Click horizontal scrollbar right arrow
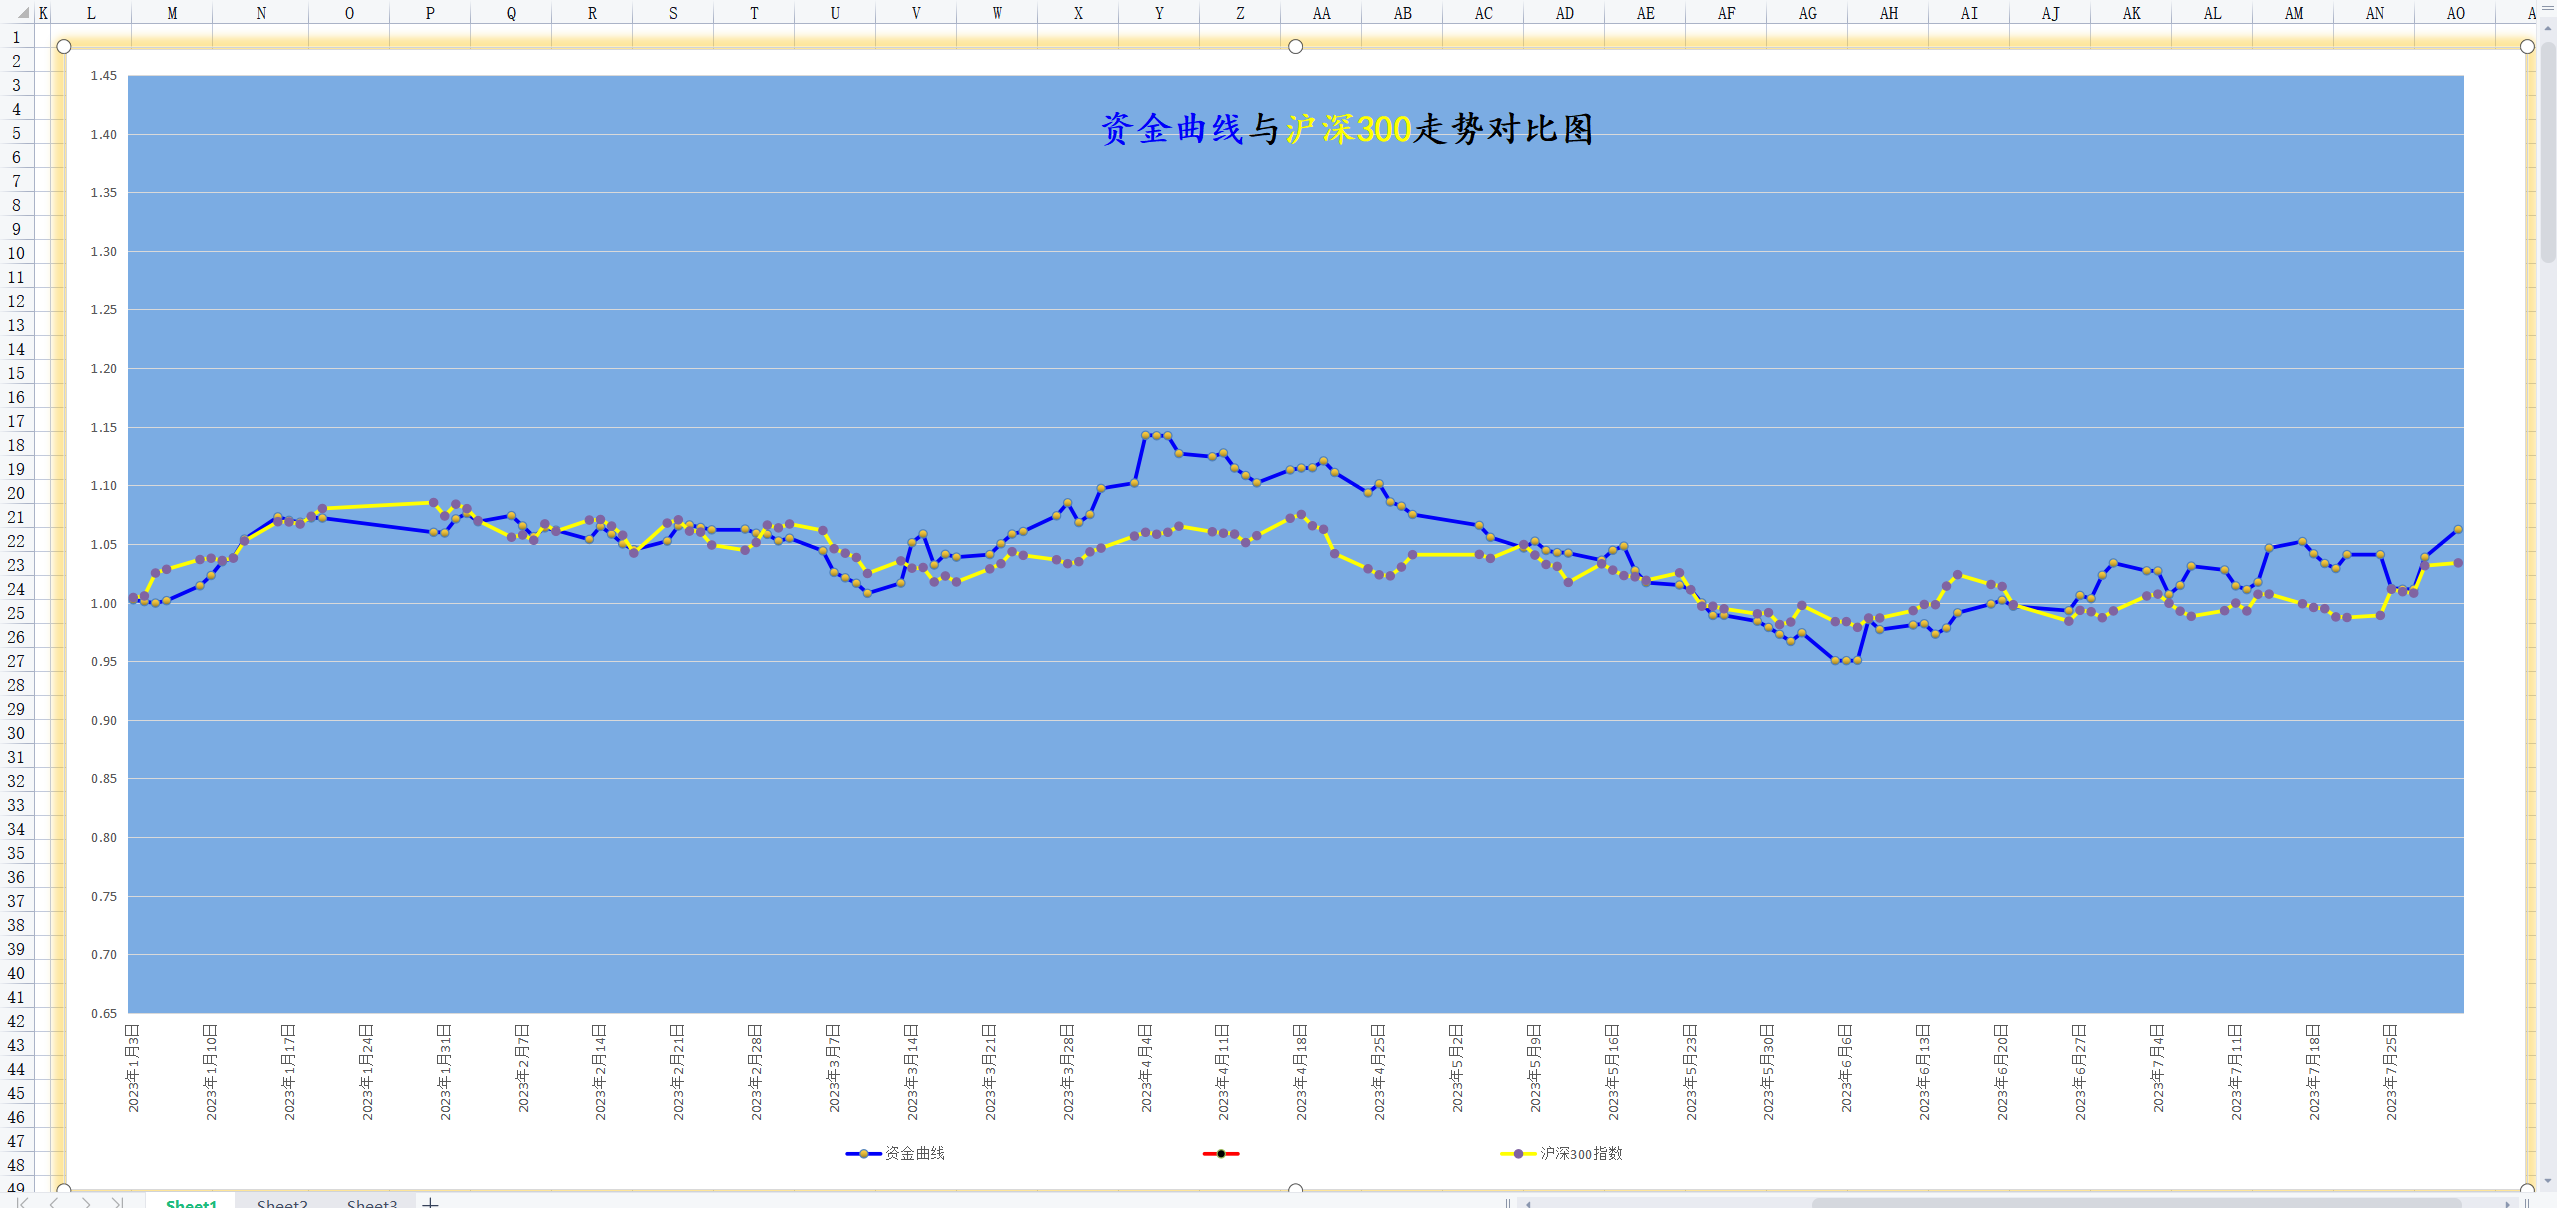 click(x=2507, y=1203)
